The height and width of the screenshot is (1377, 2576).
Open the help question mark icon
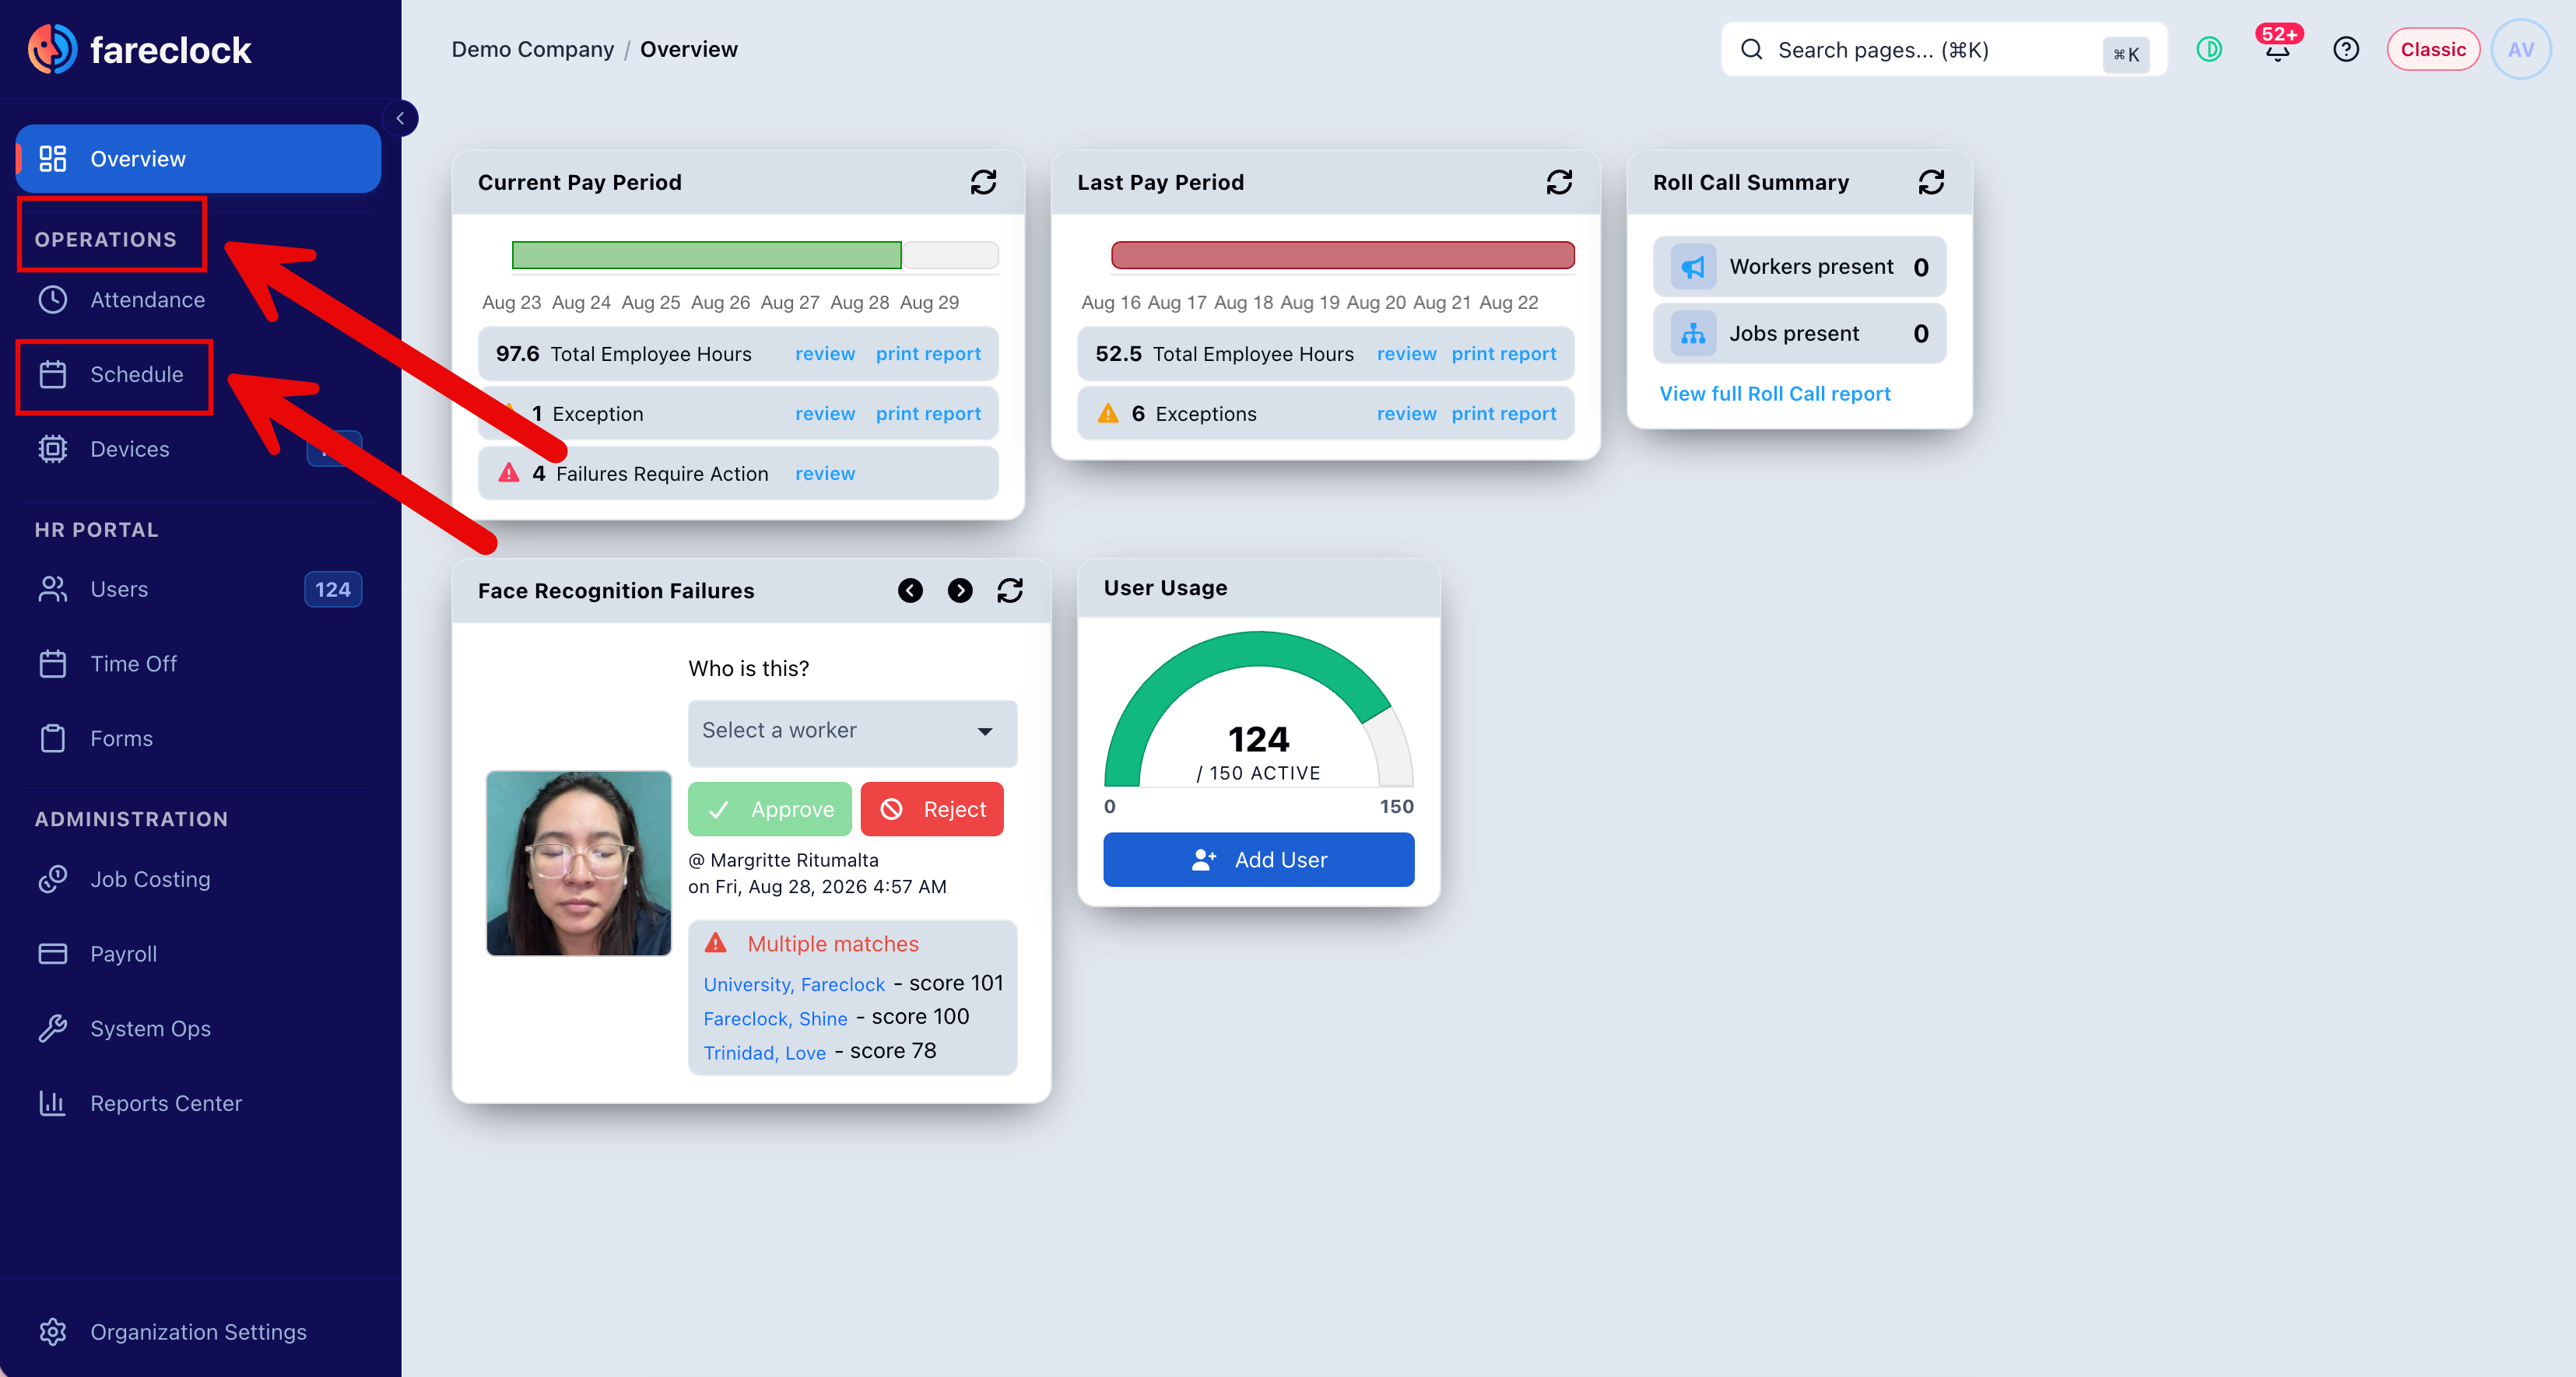[2345, 49]
